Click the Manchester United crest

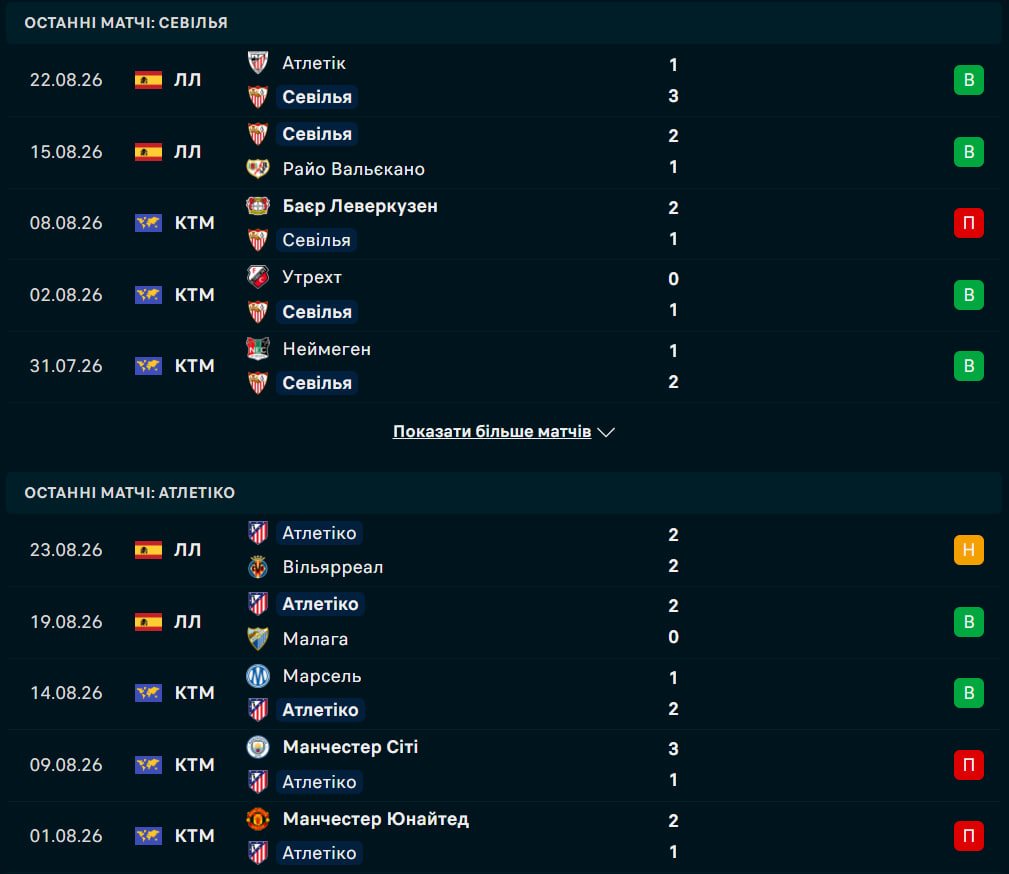click(258, 819)
